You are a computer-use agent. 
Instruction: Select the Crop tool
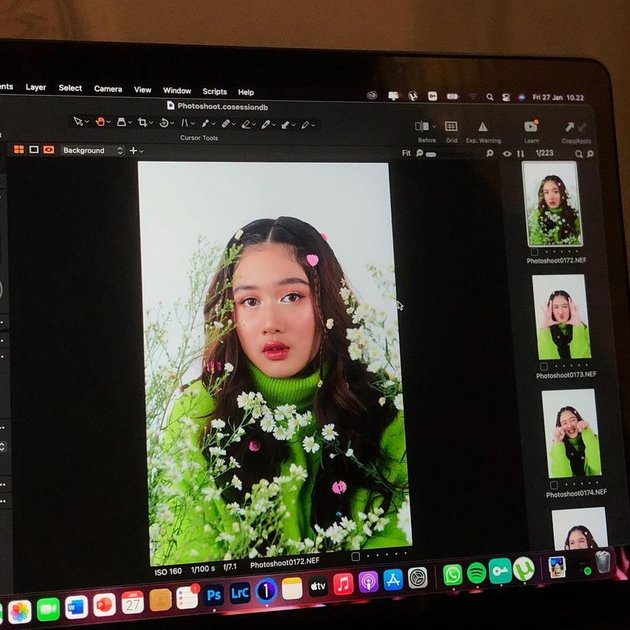click(x=142, y=122)
